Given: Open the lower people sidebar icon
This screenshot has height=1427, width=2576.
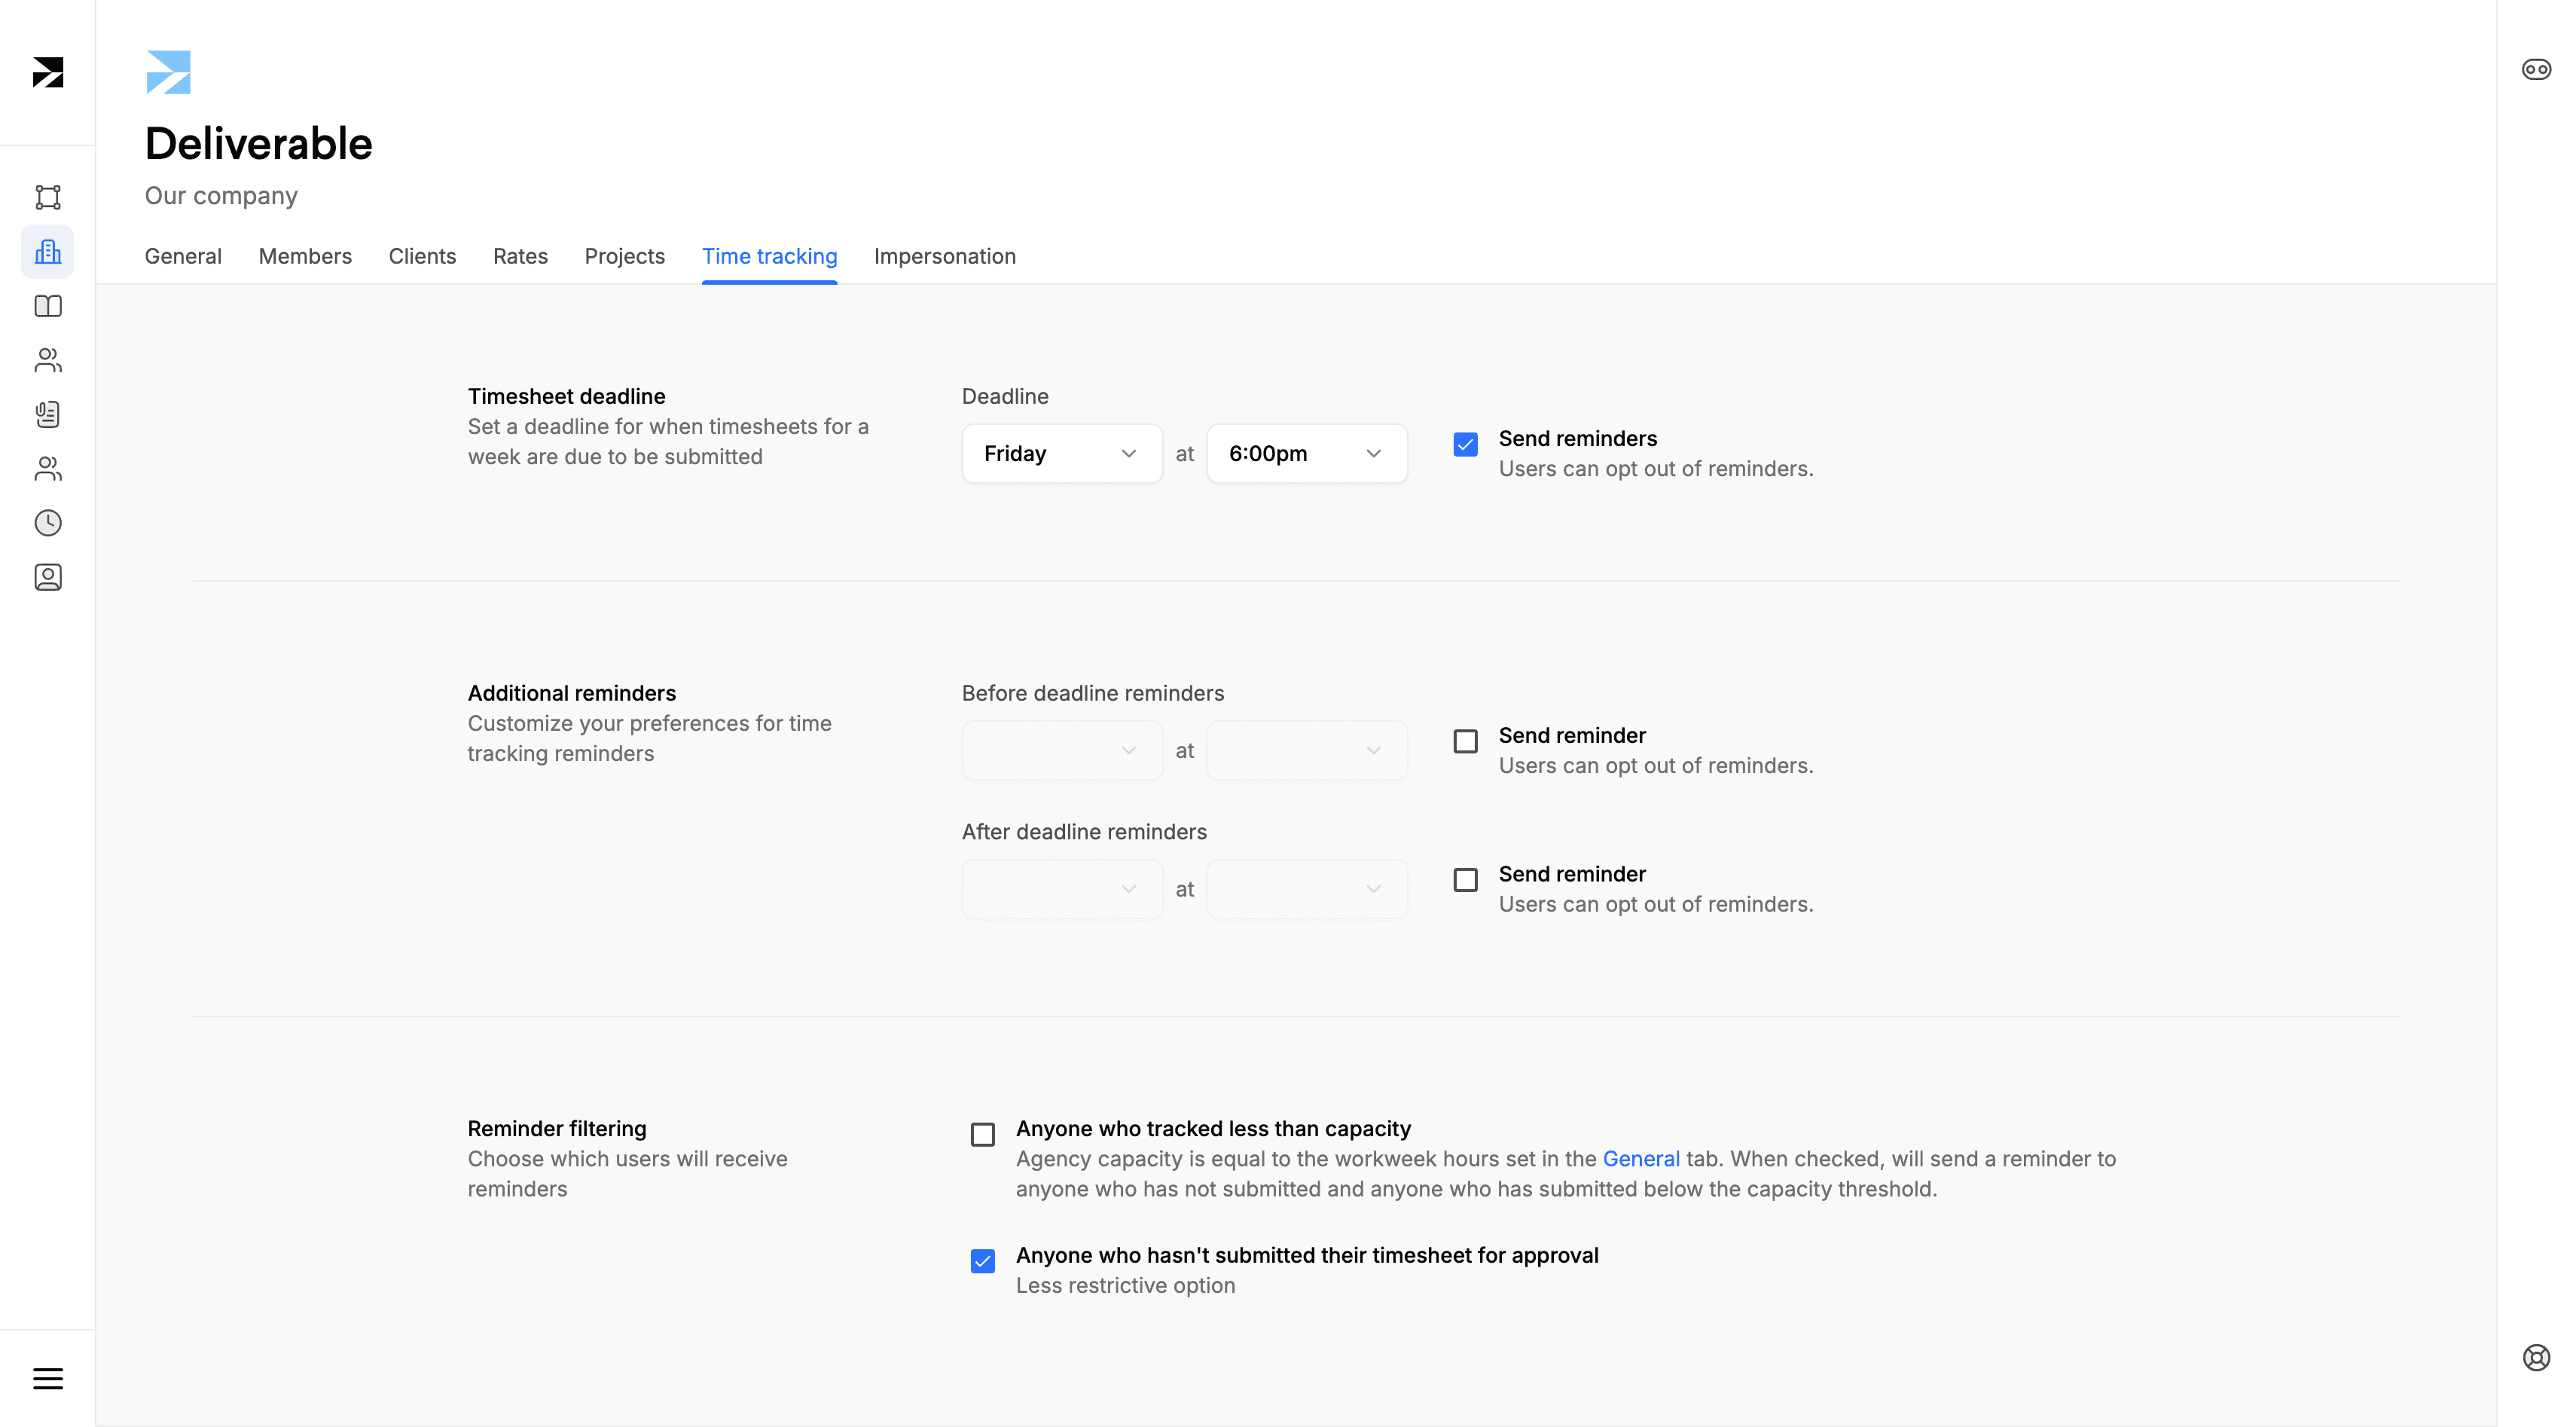Looking at the screenshot, I should [48, 469].
